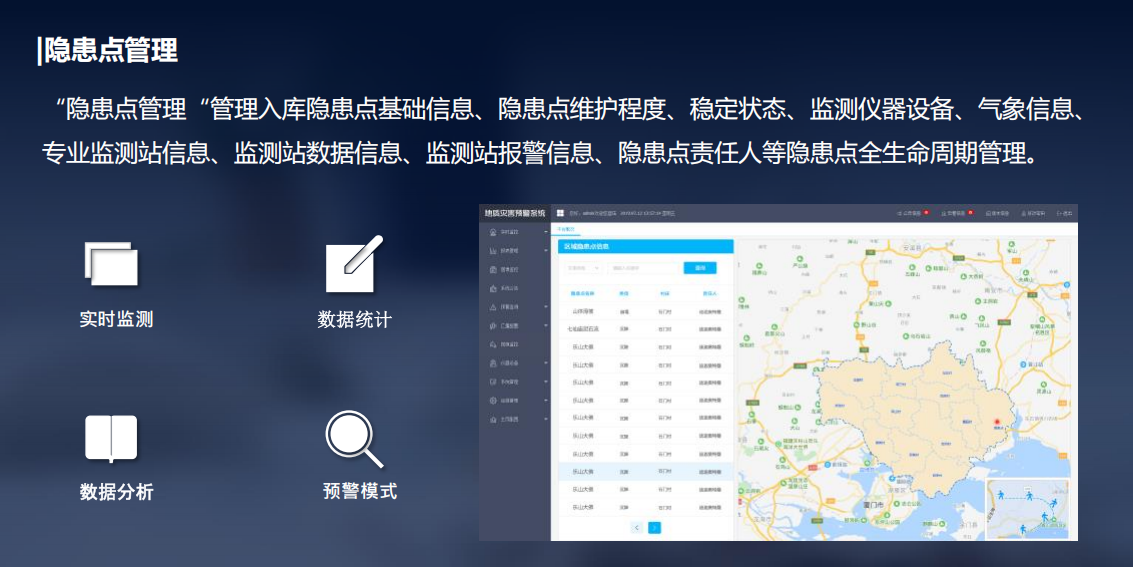Click the 责任人 column header
This screenshot has width=1134, height=567.
(709, 294)
